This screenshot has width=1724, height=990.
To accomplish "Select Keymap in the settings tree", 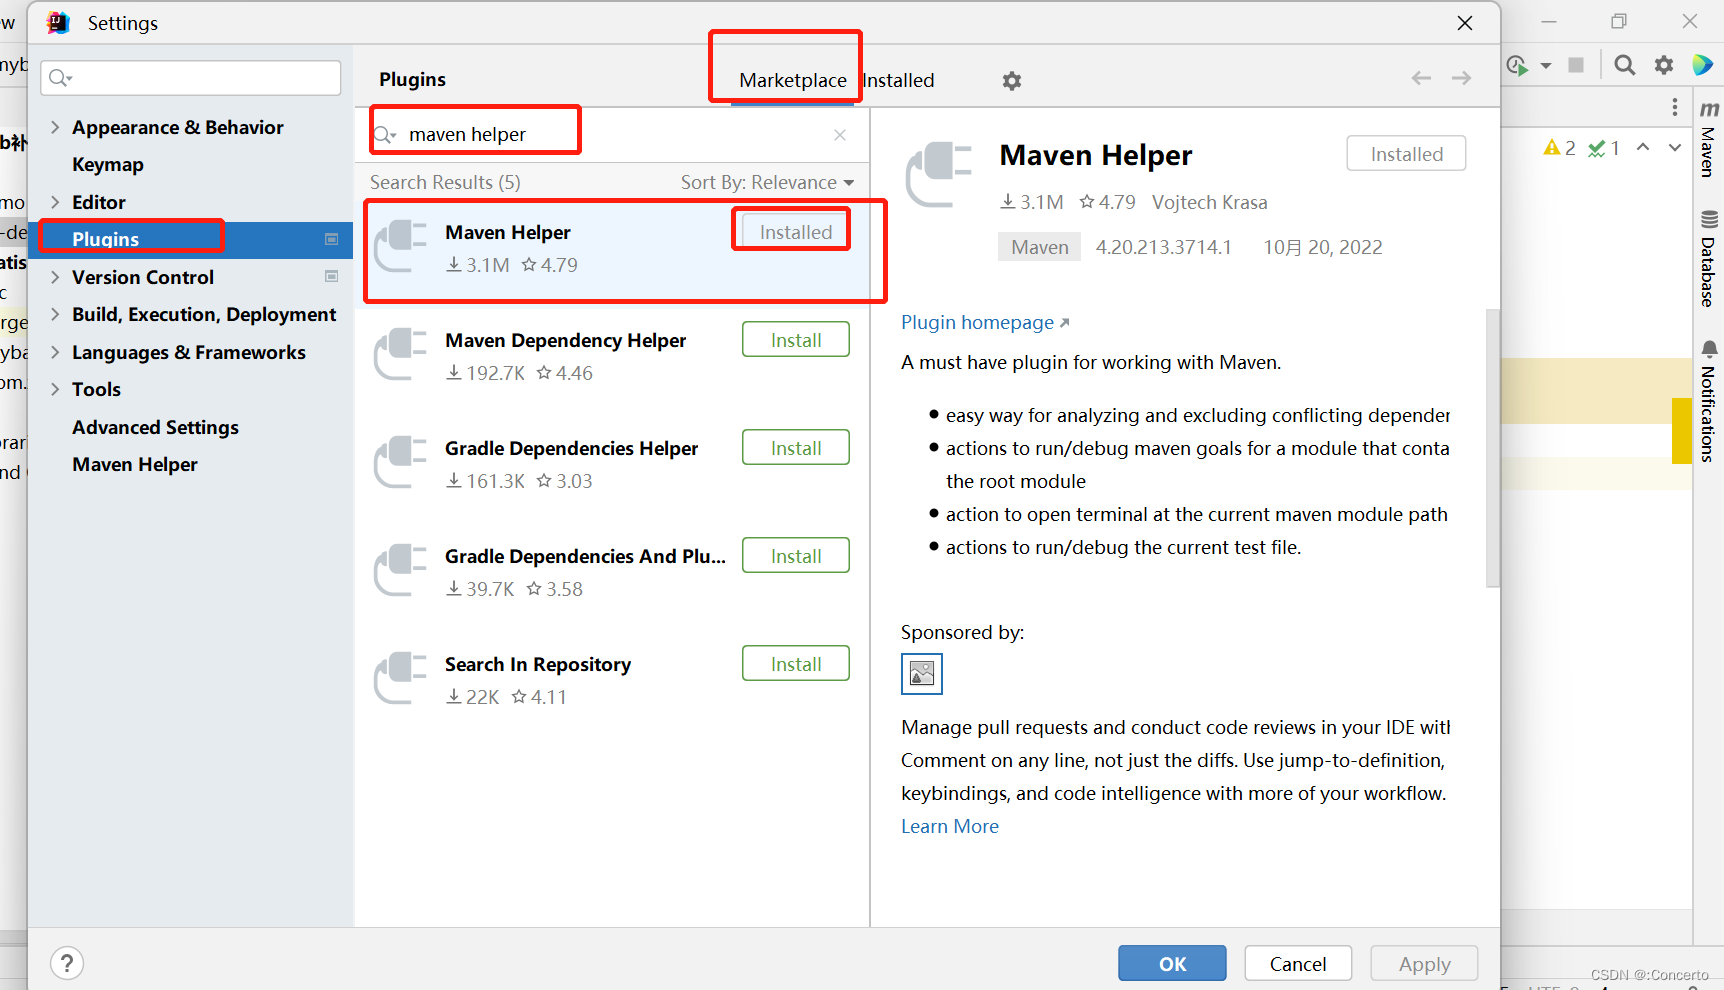I will [108, 164].
